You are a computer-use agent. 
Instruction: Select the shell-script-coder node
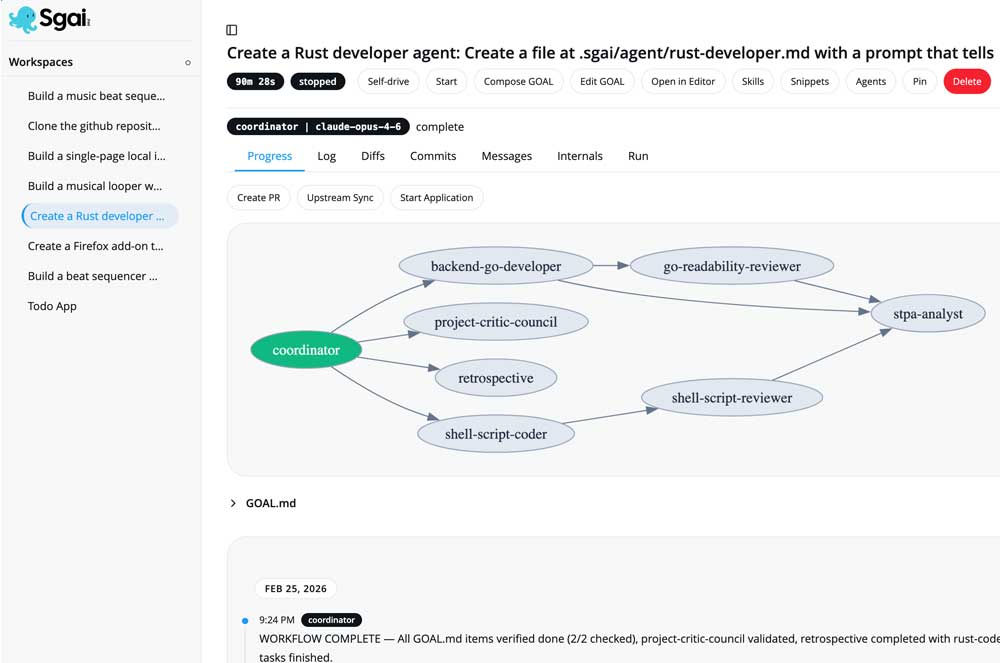click(x=496, y=434)
